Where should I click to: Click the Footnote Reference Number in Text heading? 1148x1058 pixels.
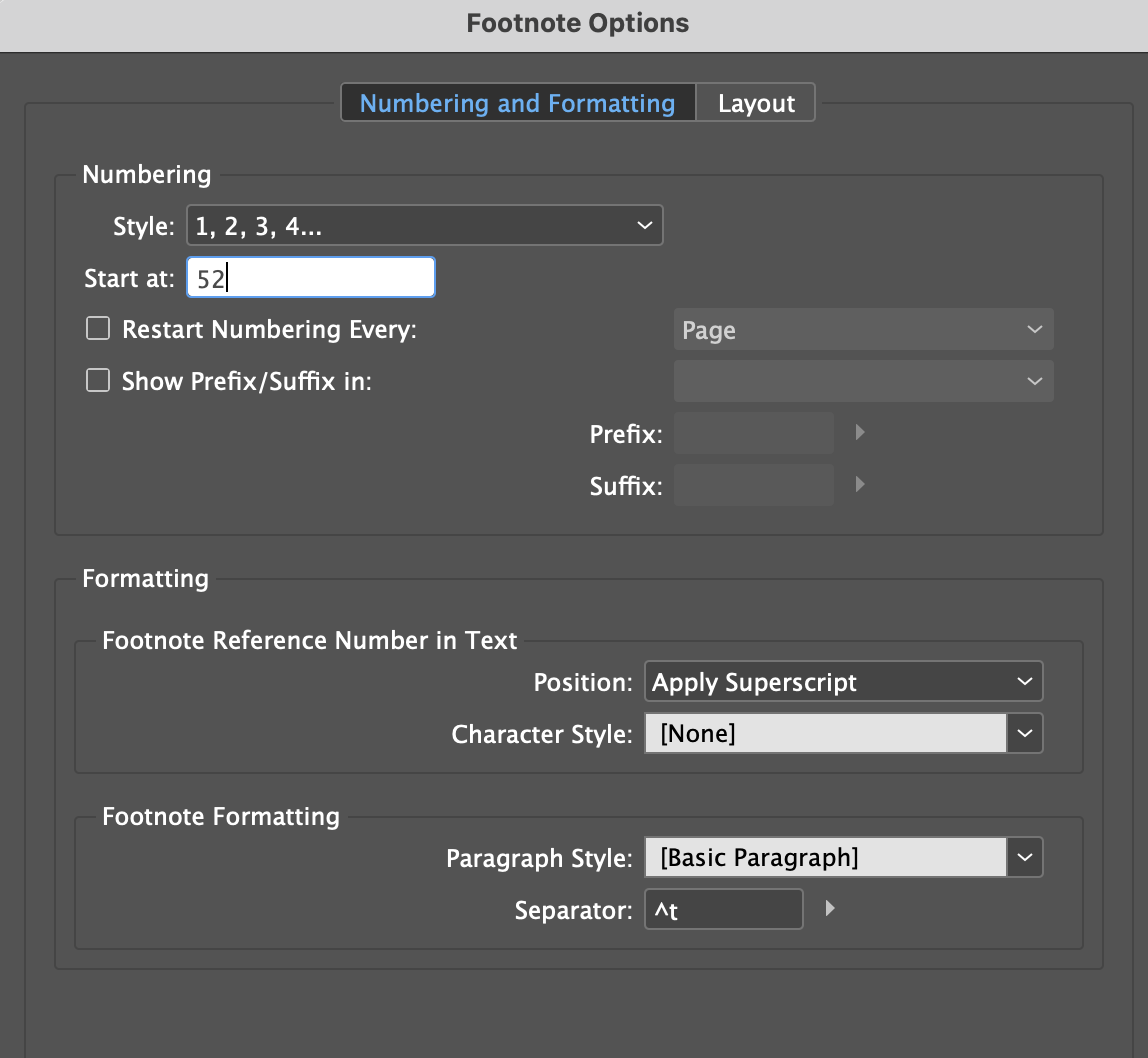[310, 641]
